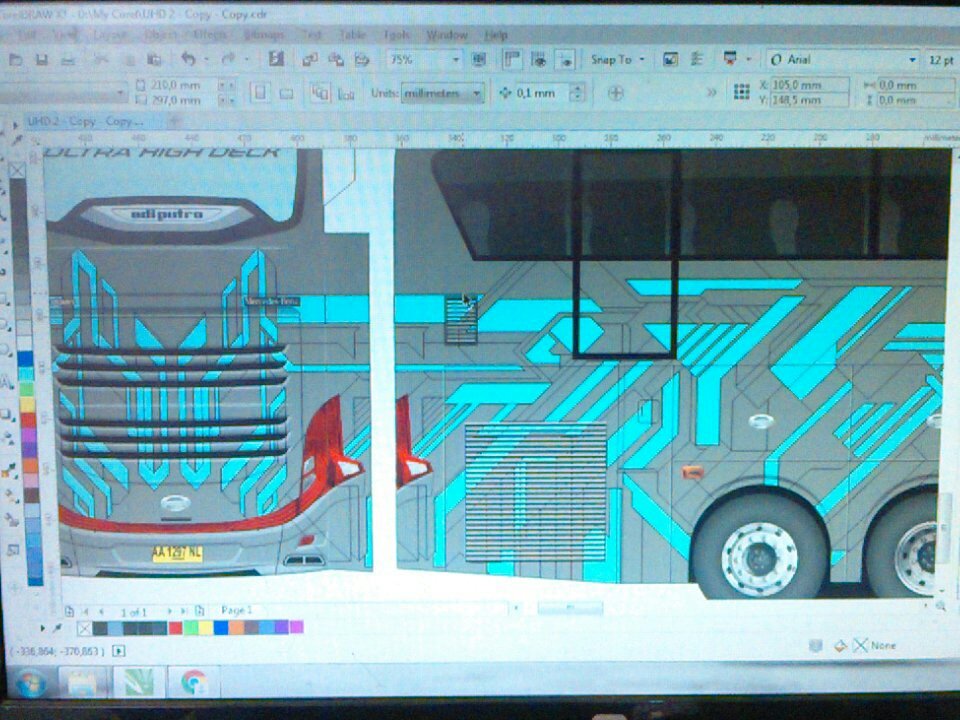Print the document via printer icon
The height and width of the screenshot is (720, 960).
(x=68, y=60)
